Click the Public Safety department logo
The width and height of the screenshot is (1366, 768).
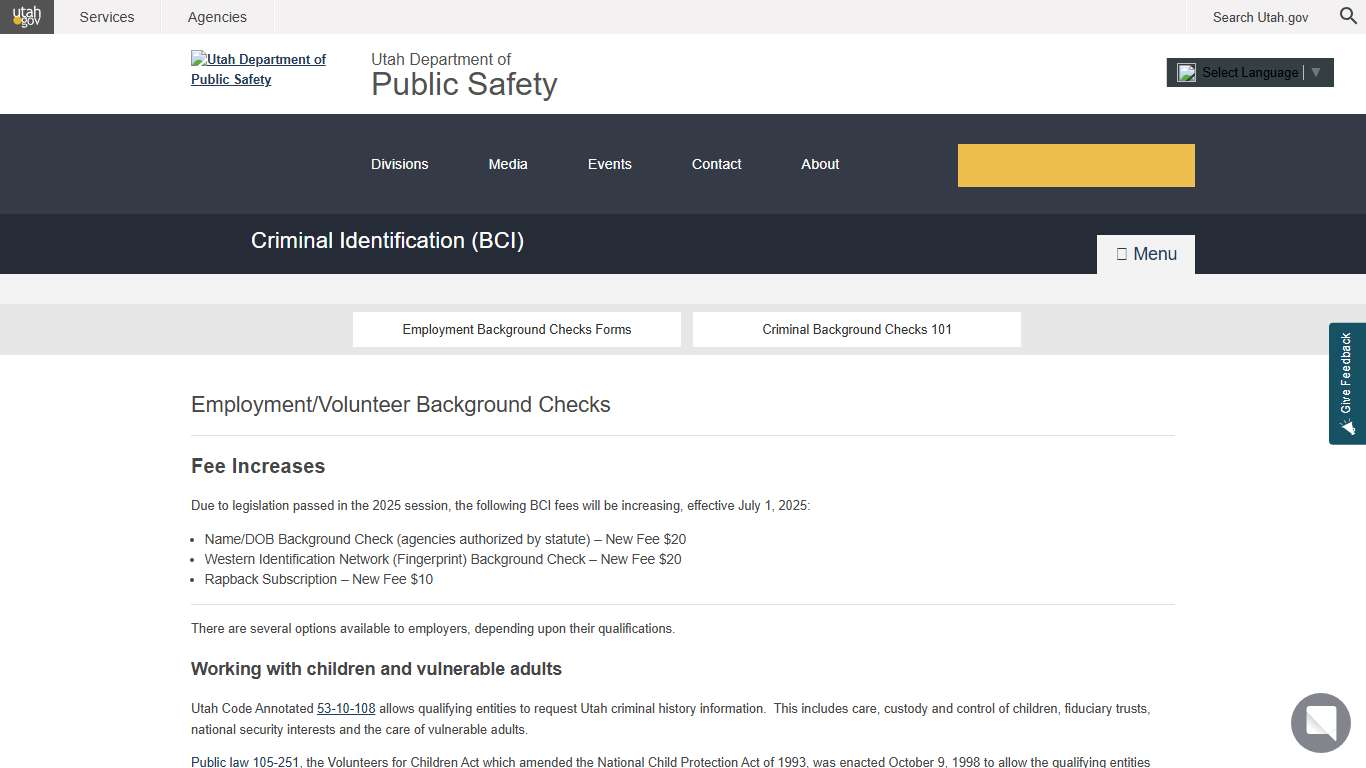[x=258, y=69]
